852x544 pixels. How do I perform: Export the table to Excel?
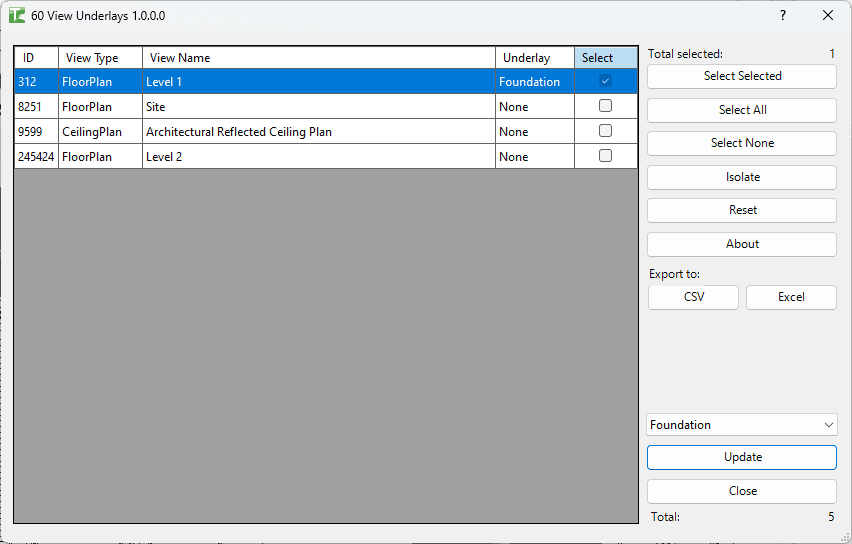791,297
